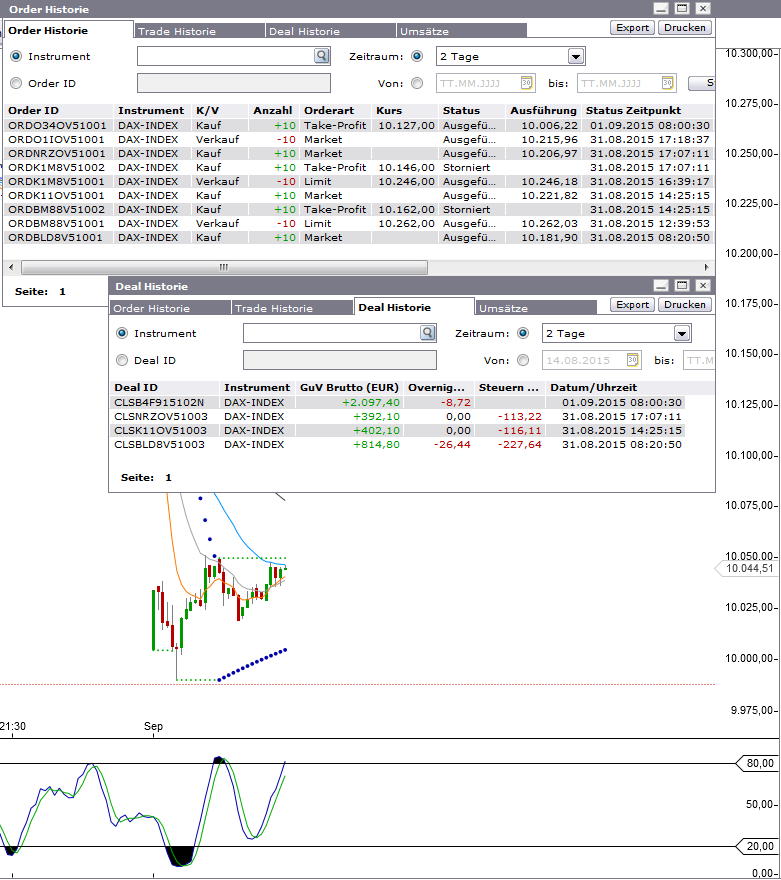781x880 pixels.
Task: Click the instrument search icon in Deal Historie
Action: pyautogui.click(x=427, y=334)
